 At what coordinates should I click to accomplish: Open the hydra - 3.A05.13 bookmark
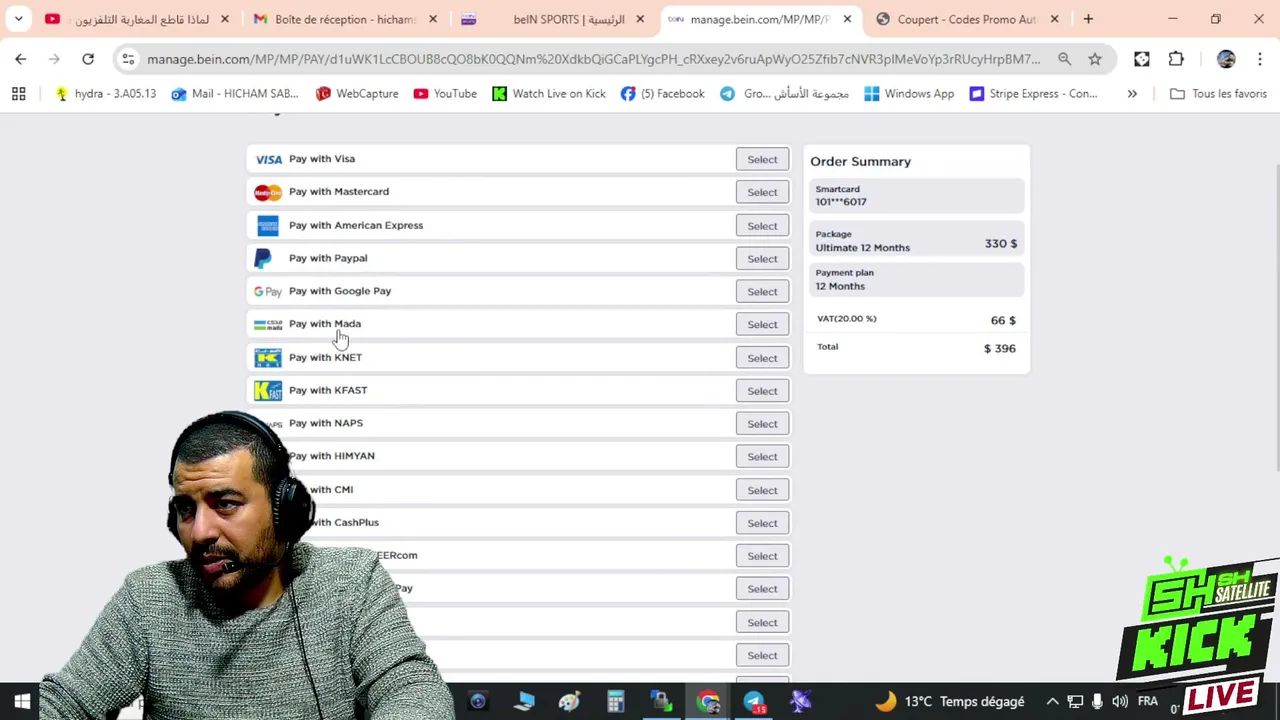point(105,94)
